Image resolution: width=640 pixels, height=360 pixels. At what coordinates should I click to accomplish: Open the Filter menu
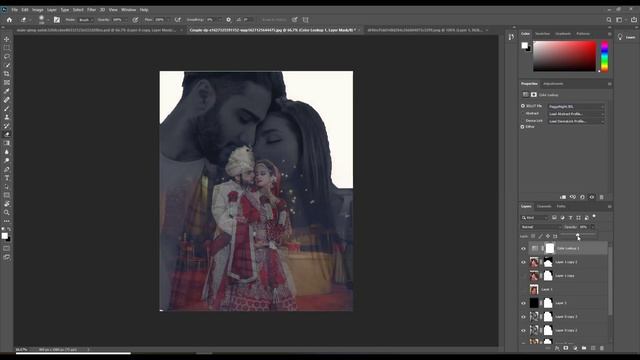pos(91,10)
